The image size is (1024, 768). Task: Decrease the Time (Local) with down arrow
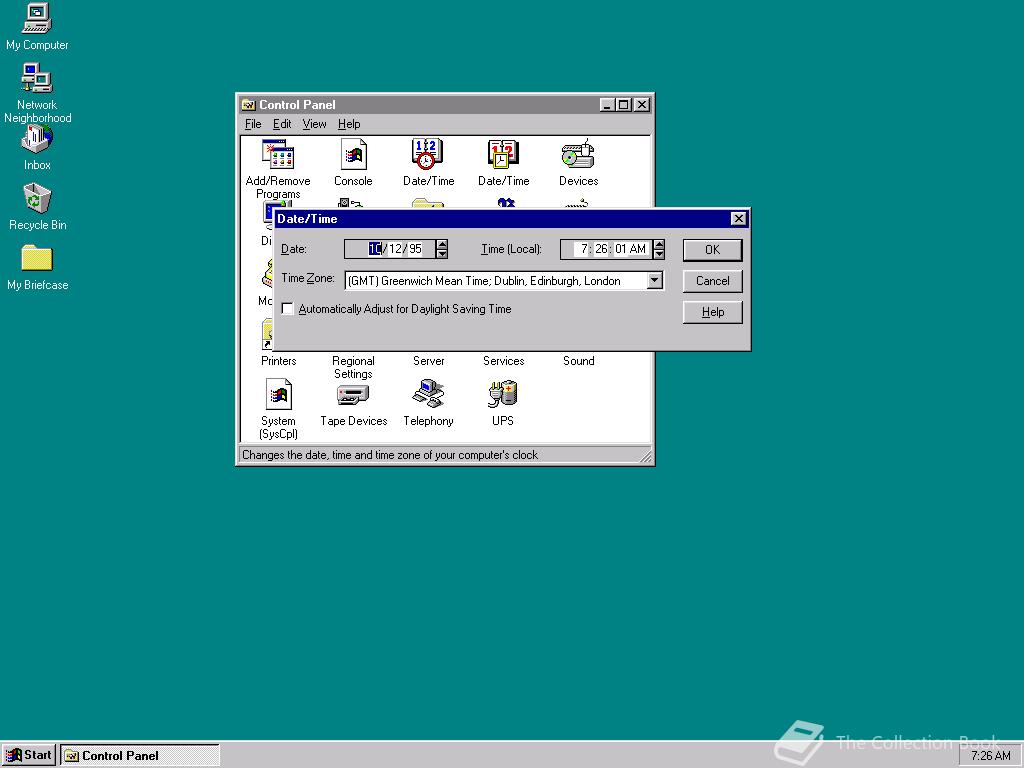(659, 253)
